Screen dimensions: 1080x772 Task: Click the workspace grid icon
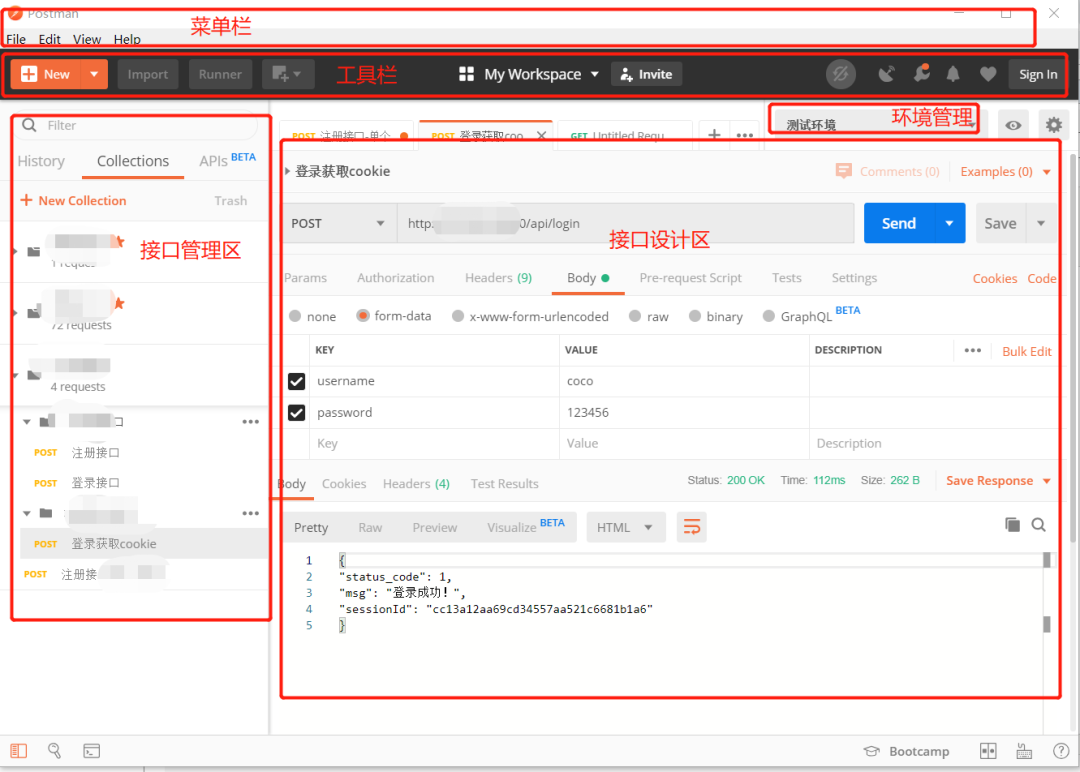pos(466,74)
